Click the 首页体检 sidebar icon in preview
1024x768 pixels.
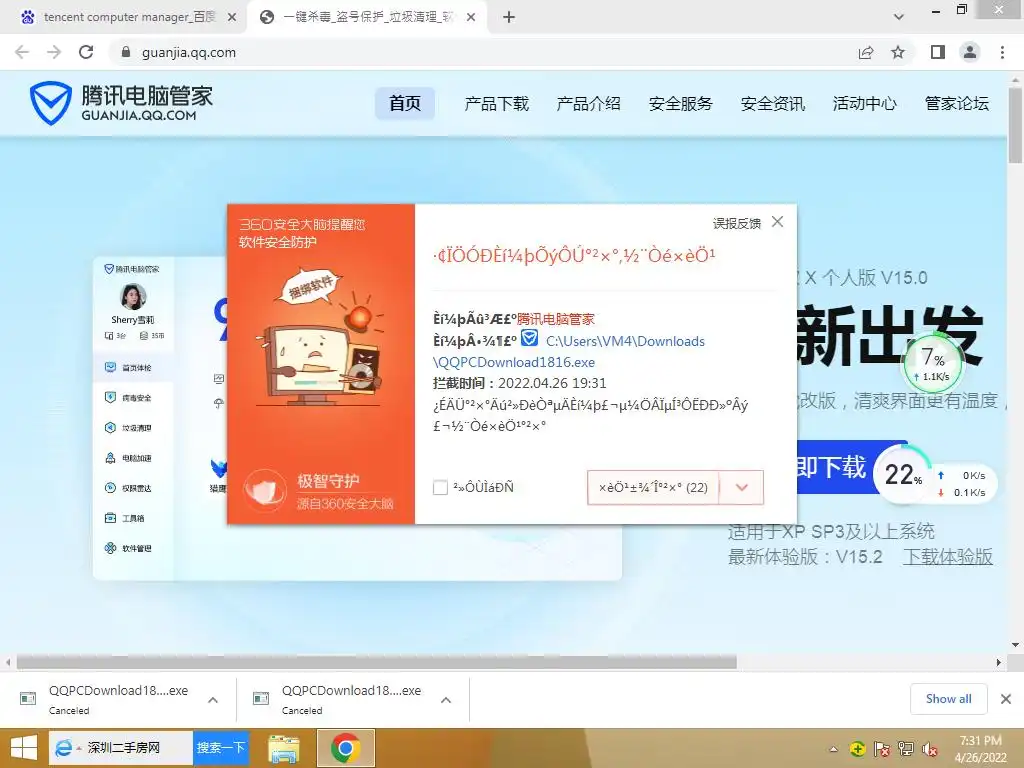[x=110, y=367]
